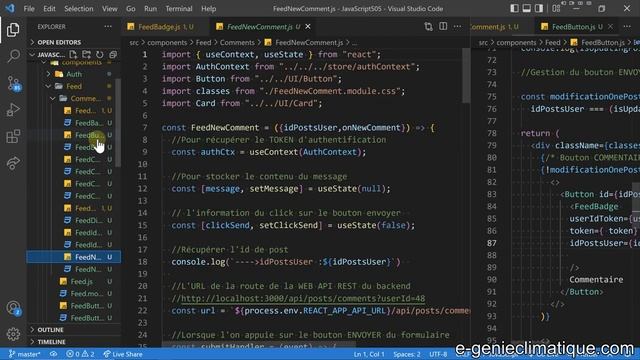Open Explorer views and more actions menu

click(x=108, y=27)
